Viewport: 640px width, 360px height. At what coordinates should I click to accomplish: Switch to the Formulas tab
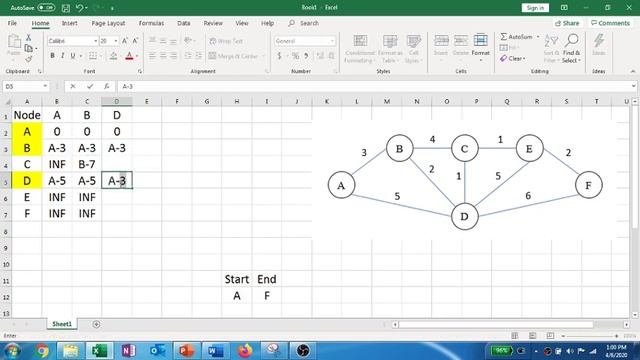click(151, 23)
